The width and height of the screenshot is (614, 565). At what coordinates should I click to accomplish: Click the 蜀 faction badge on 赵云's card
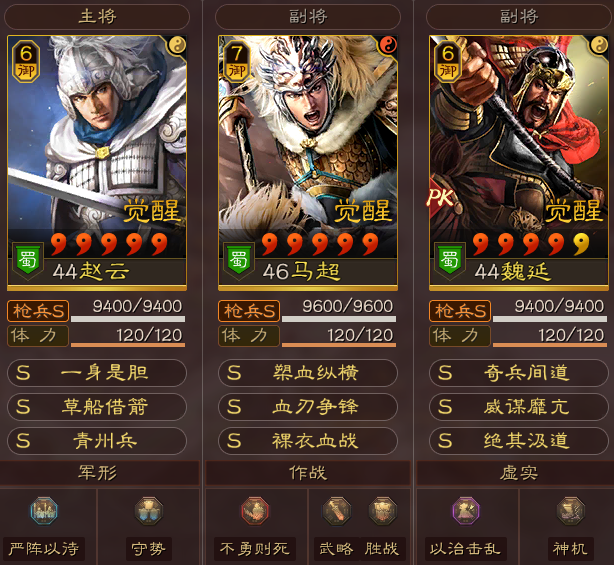28,260
